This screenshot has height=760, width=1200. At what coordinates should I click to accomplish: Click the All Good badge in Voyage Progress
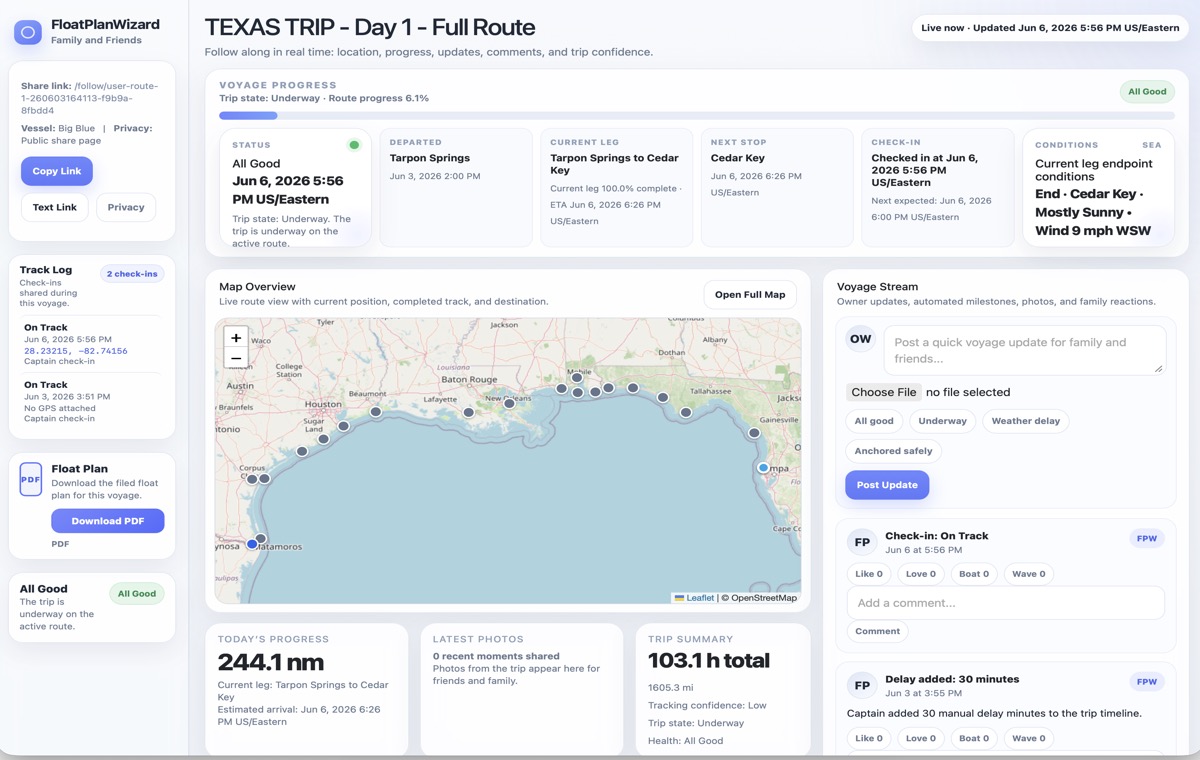1147,91
